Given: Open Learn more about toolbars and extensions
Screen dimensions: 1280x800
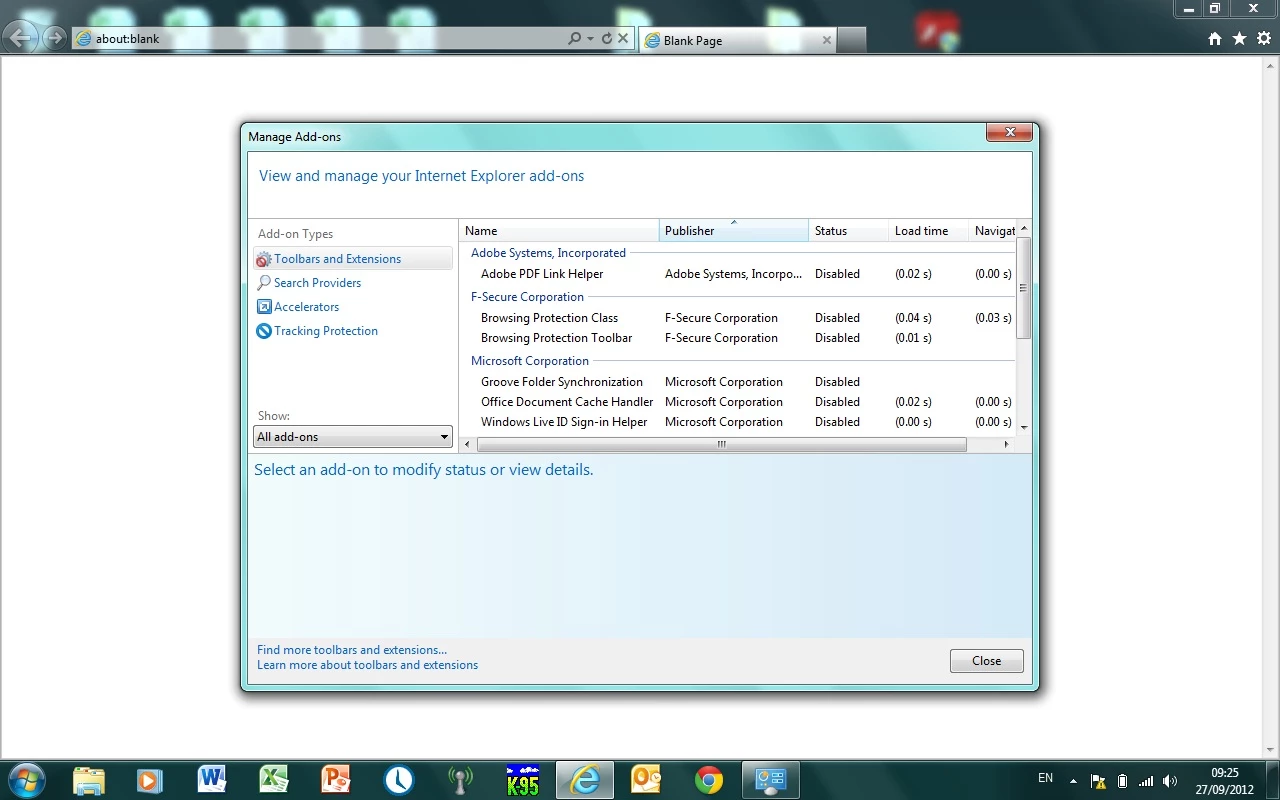Looking at the screenshot, I should [368, 665].
